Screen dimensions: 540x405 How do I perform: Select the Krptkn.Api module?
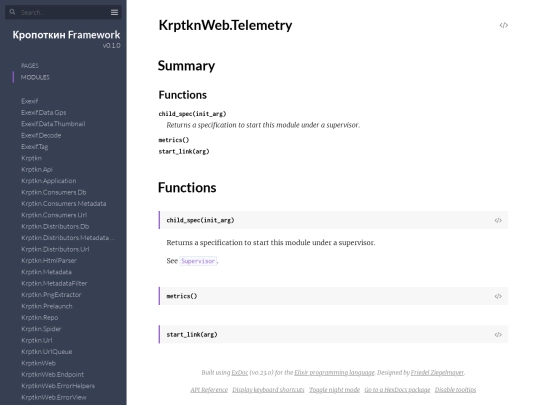[37, 169]
